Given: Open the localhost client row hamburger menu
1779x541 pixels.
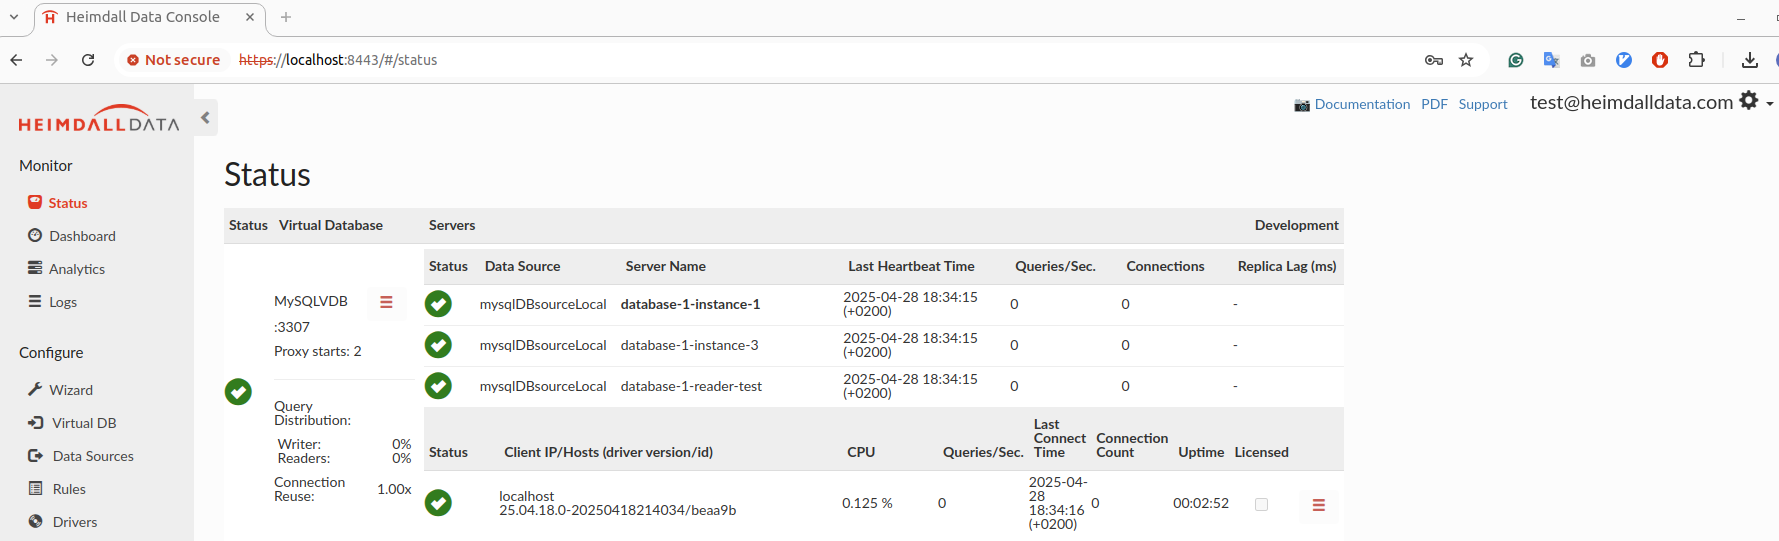Looking at the screenshot, I should pos(1318,505).
